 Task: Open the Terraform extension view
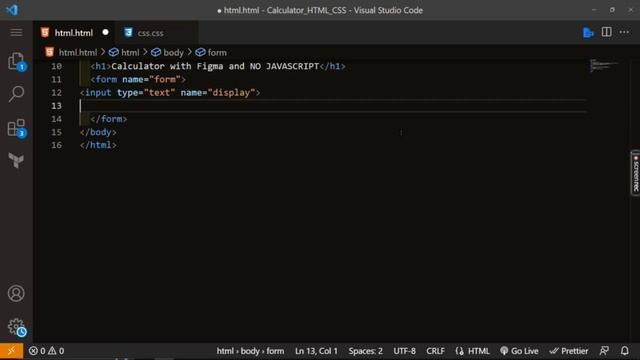[x=16, y=160]
